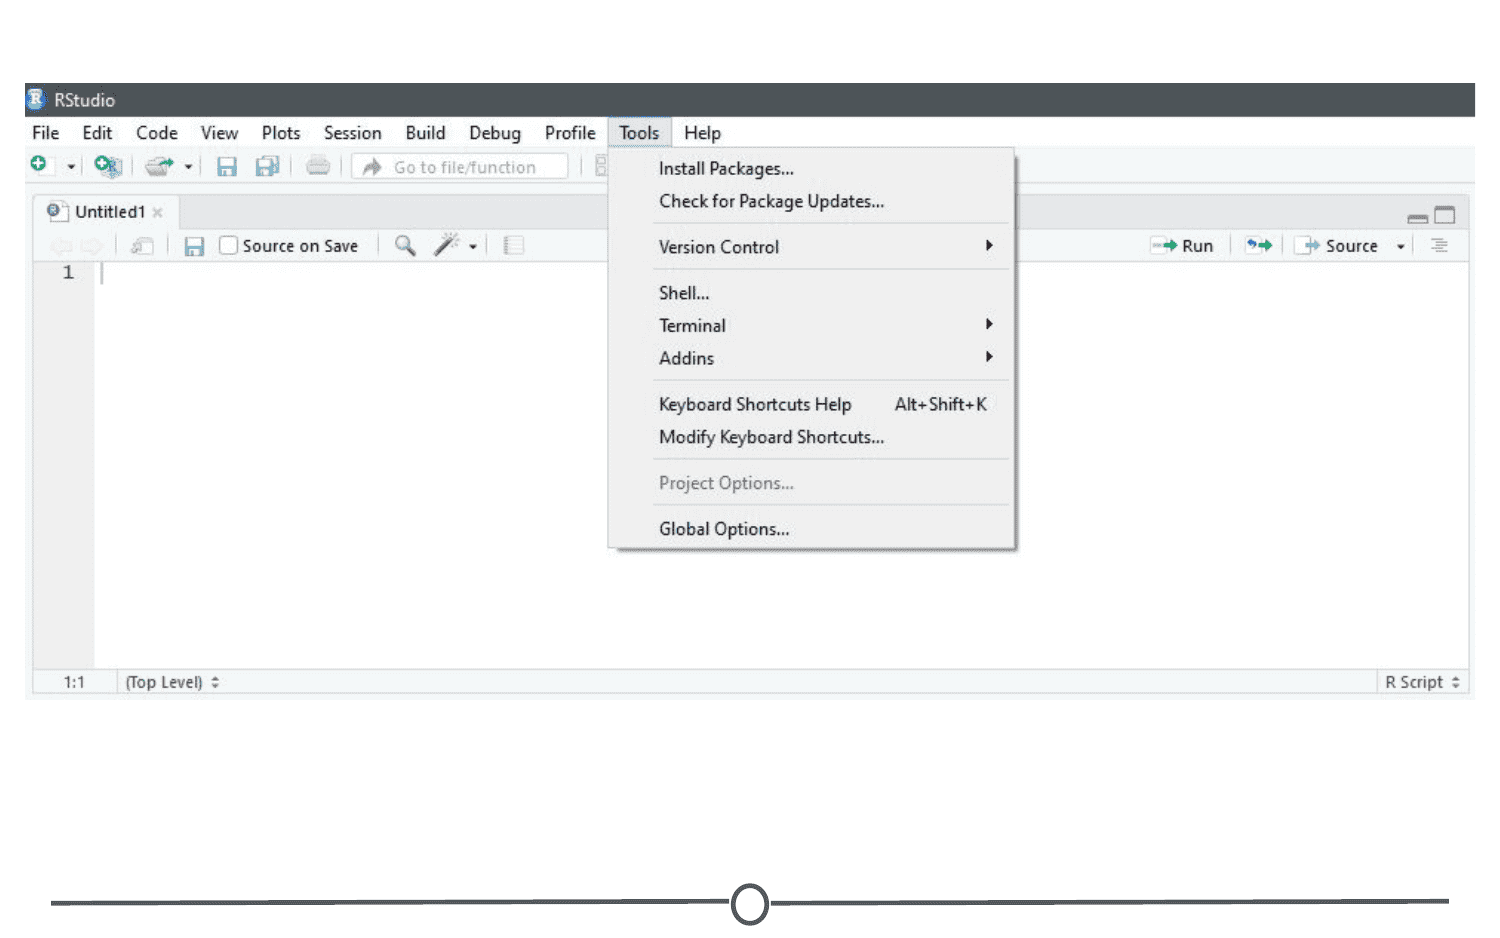Viewport: 1500px width, 938px height.
Task: Open the R Script file type selector
Action: (x=1422, y=682)
